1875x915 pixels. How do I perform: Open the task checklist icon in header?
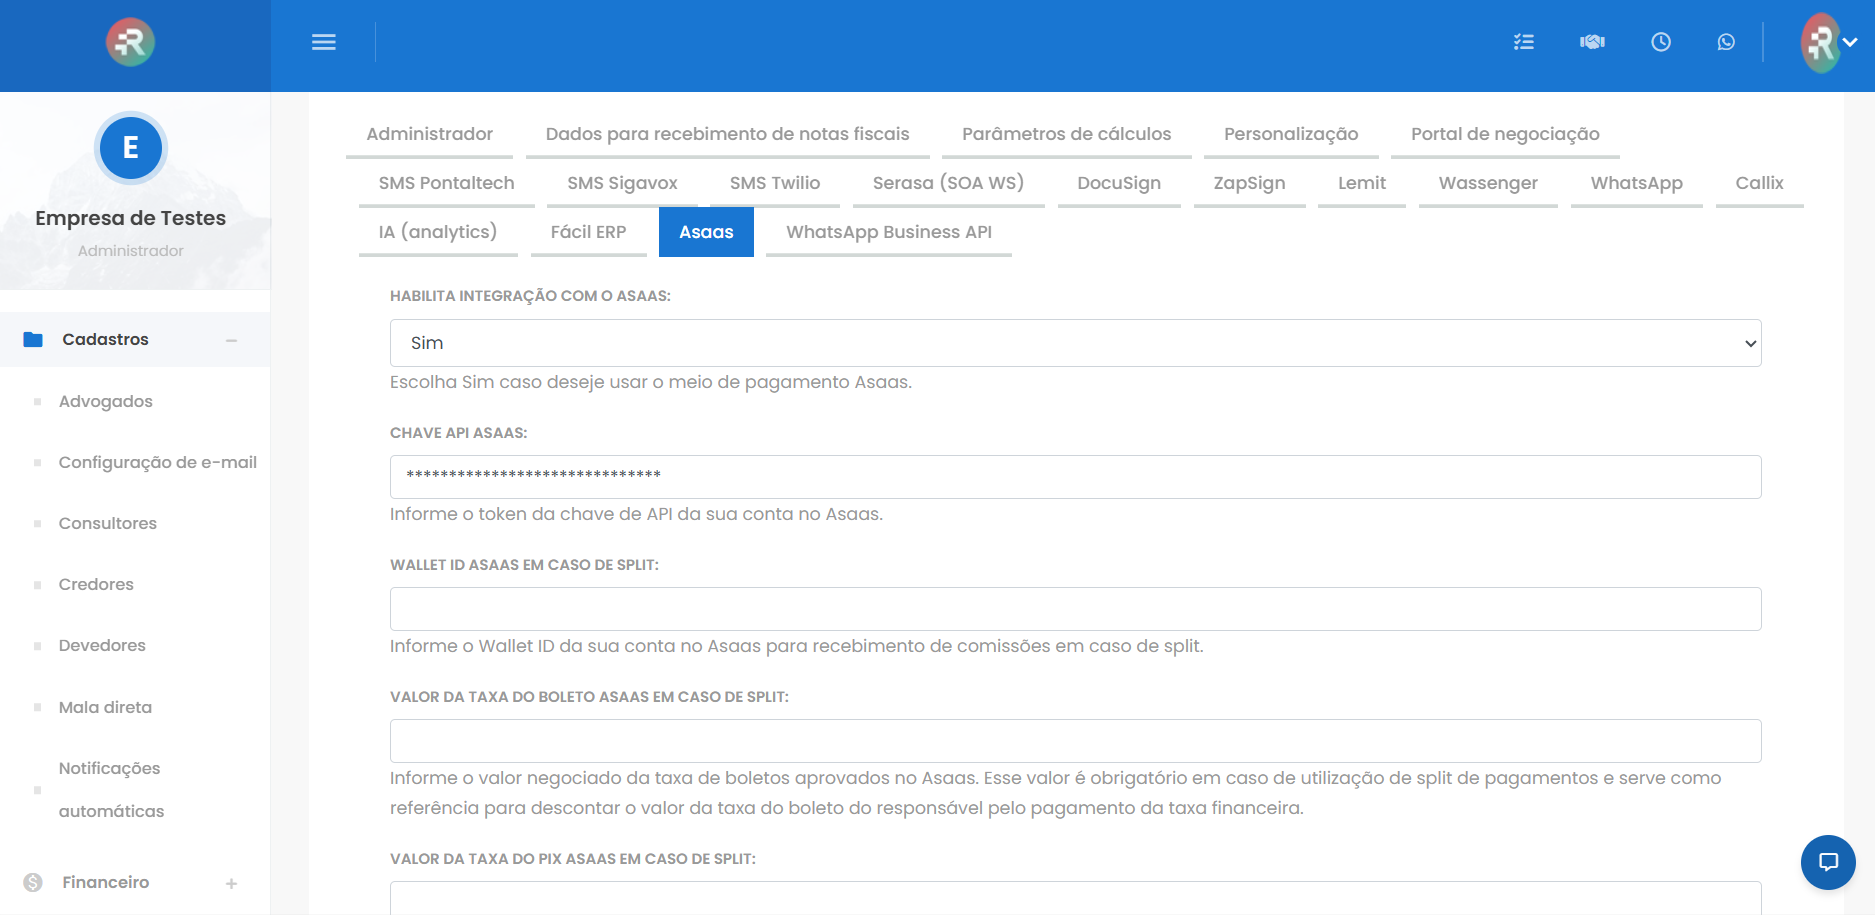coord(1523,42)
